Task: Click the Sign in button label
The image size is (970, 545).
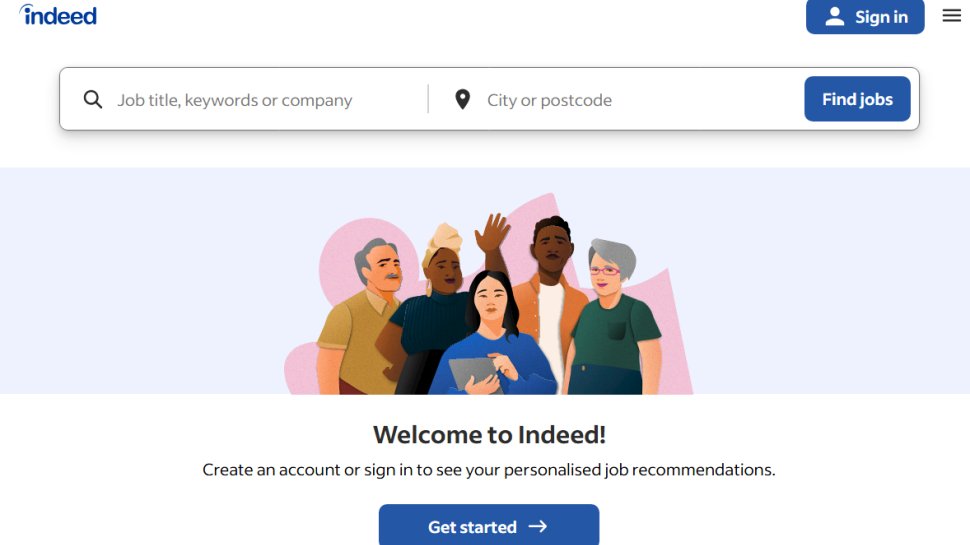Action: (x=881, y=17)
